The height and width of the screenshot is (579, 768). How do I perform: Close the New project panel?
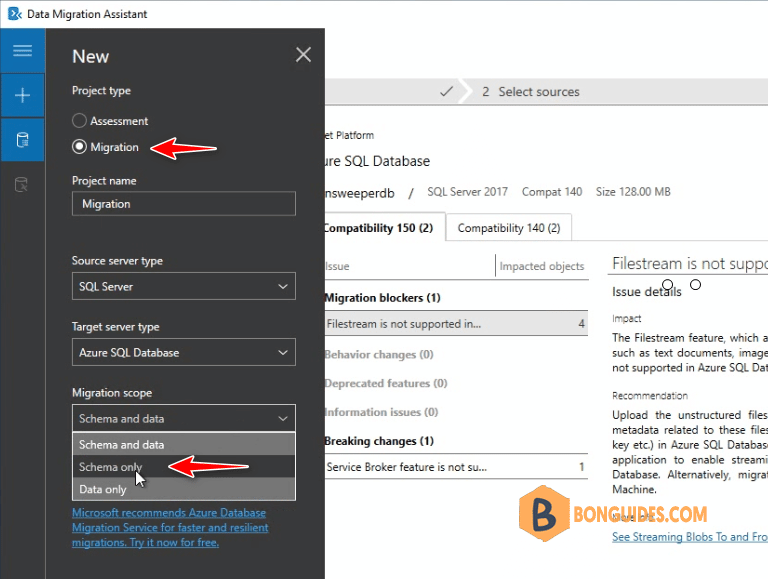pos(303,54)
